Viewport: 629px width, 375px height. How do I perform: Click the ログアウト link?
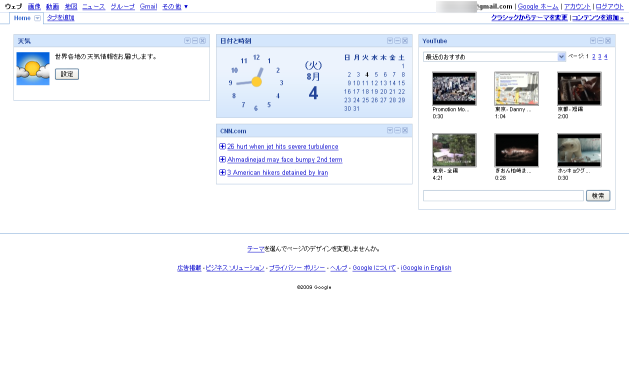click(609, 6)
